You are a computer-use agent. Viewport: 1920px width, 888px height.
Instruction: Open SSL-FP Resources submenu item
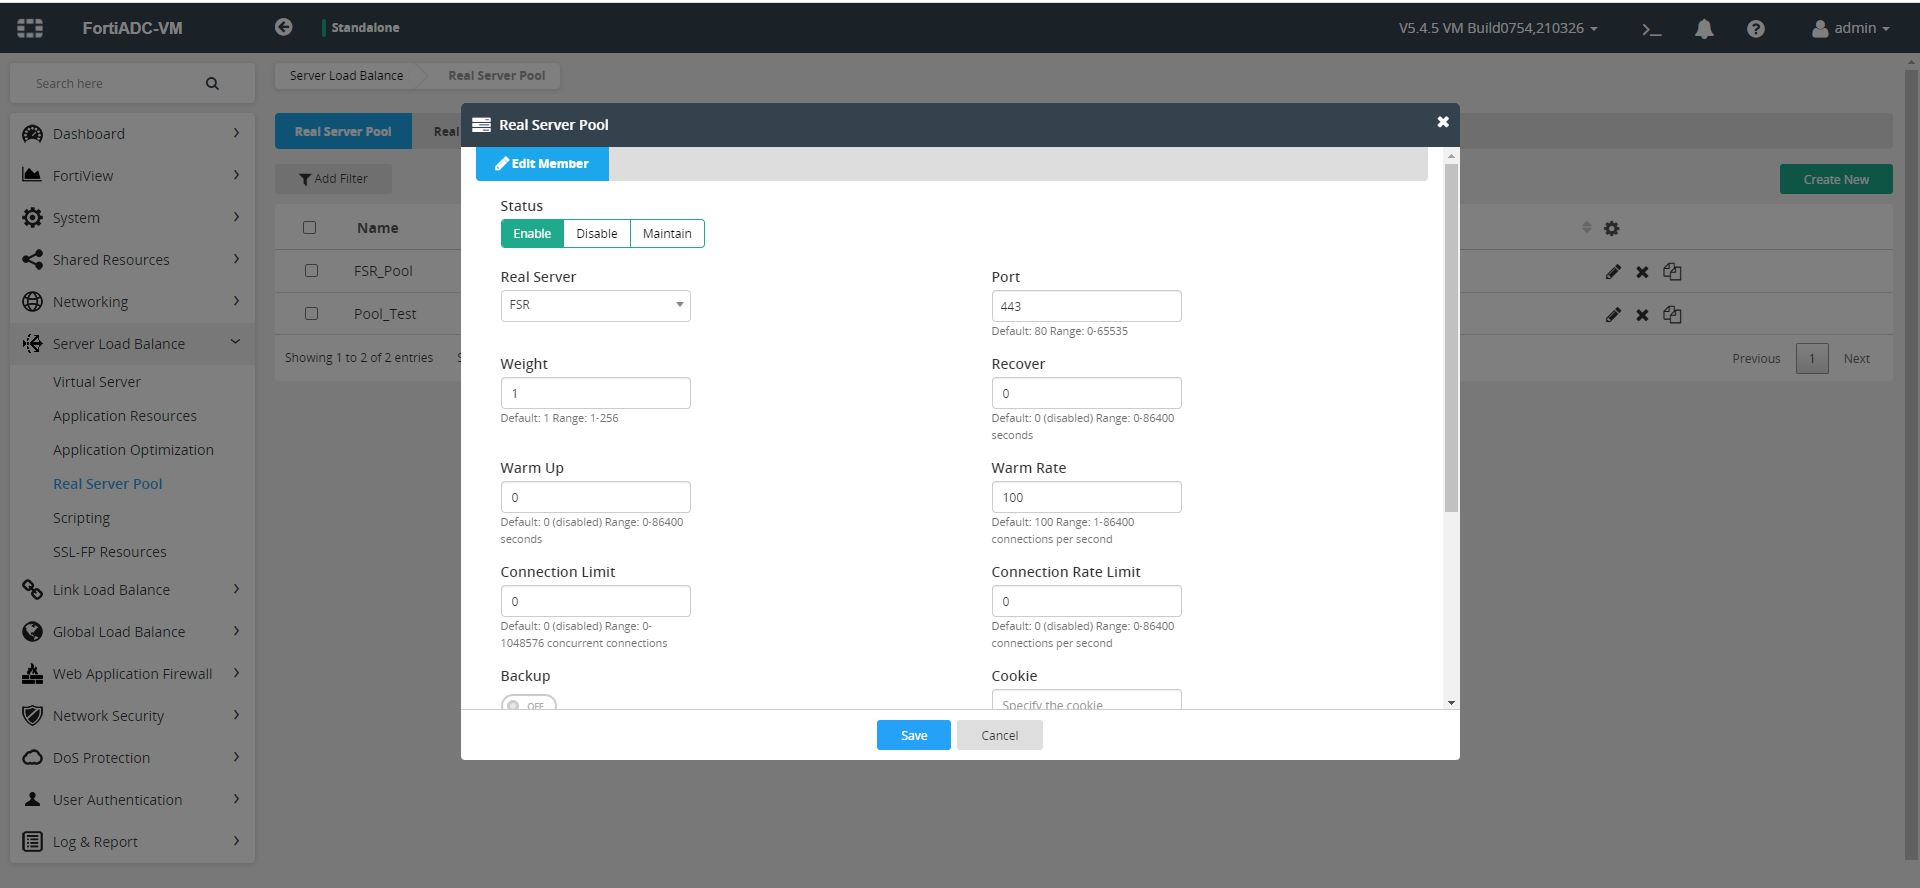coord(110,552)
